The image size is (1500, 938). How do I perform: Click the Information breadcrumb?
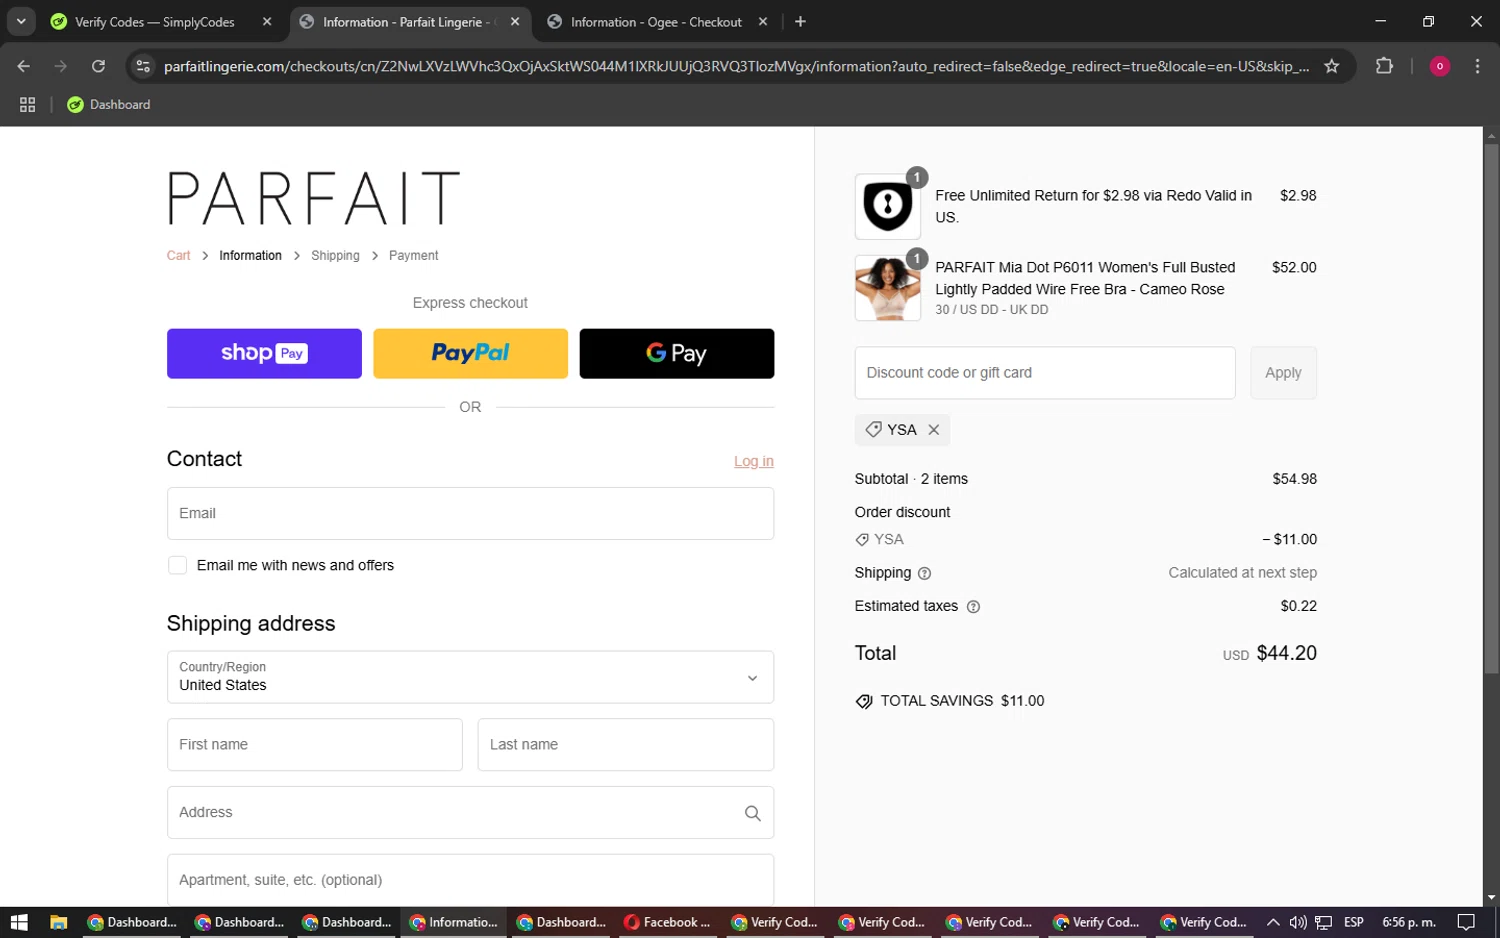250,256
